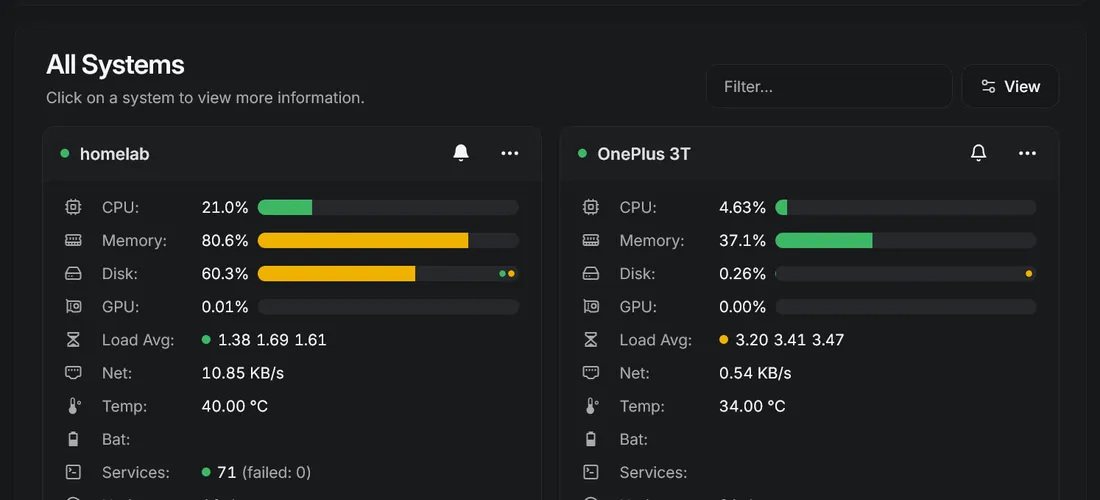Click the green online status dot beside OnePlus 3T
This screenshot has width=1100, height=500.
(582, 153)
